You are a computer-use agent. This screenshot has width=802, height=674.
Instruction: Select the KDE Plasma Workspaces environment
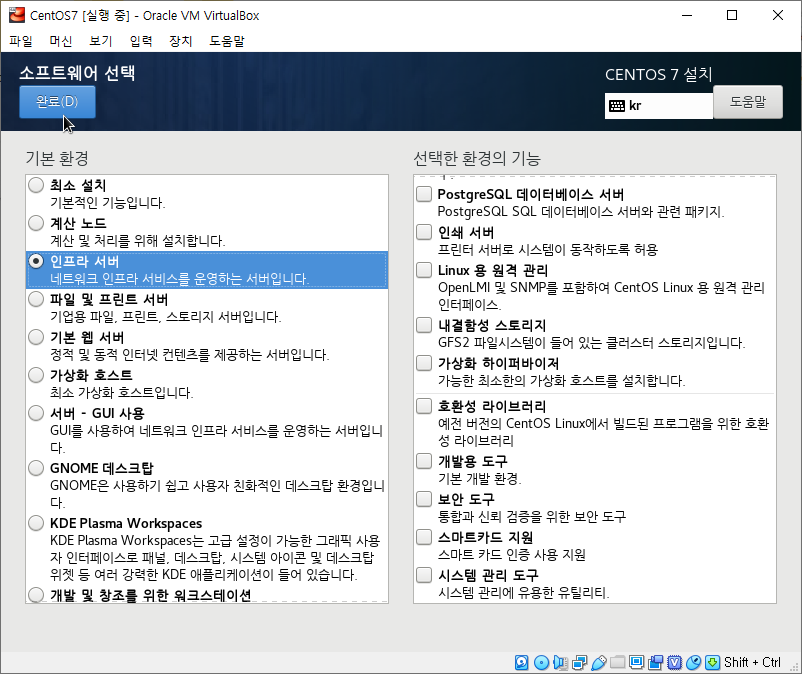[x=36, y=523]
